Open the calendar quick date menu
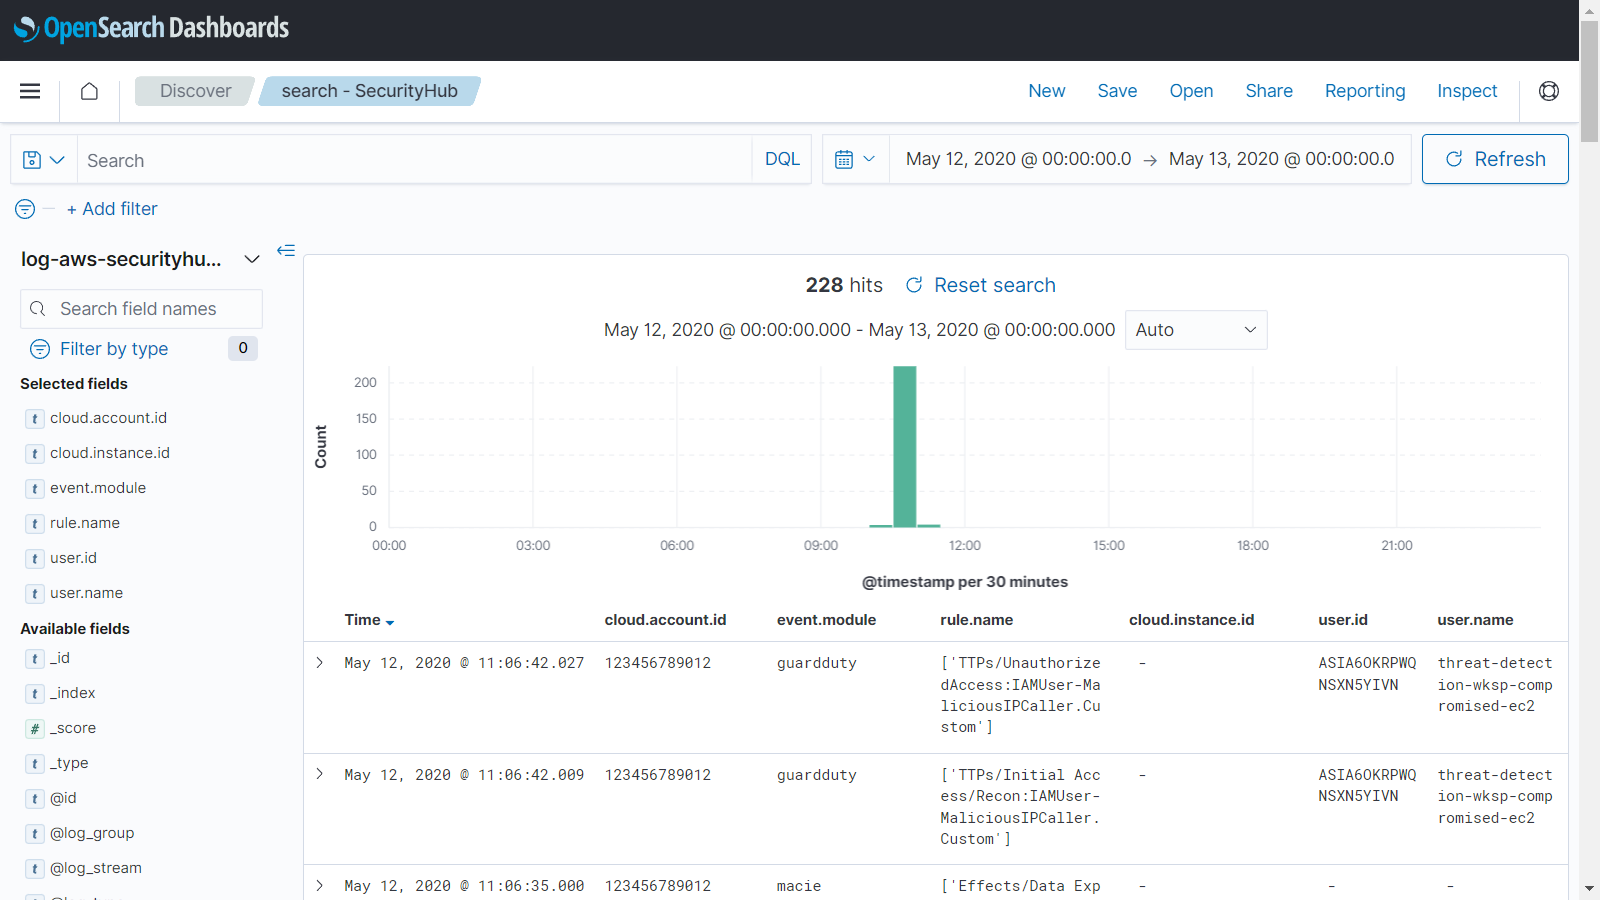 (855, 160)
